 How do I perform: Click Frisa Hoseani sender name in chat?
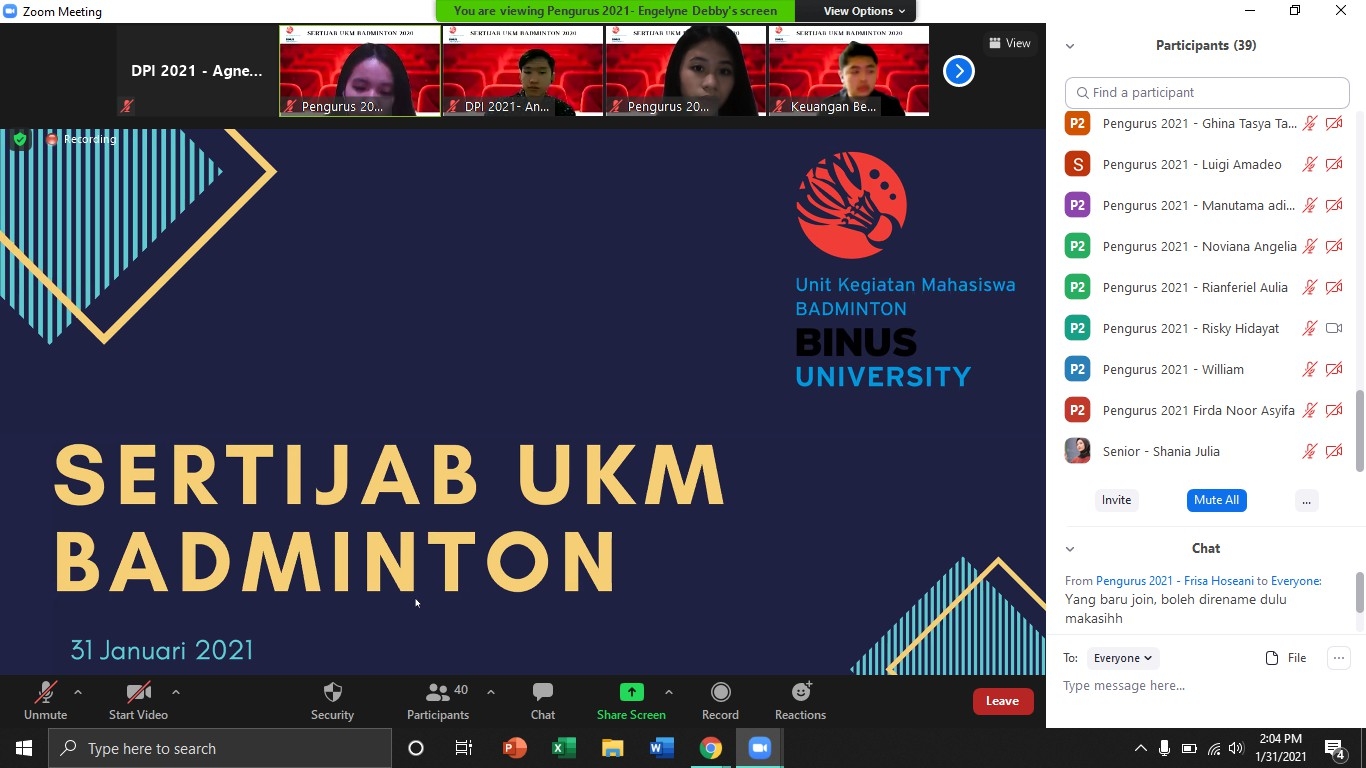click(x=1175, y=581)
